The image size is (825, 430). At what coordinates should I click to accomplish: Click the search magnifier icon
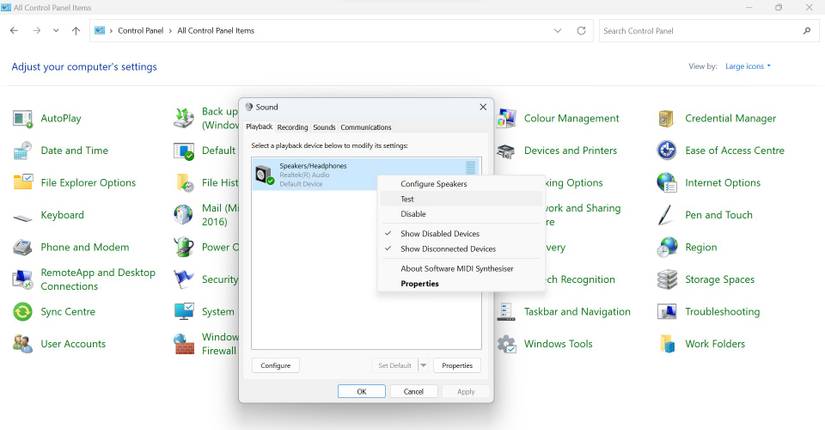click(807, 31)
